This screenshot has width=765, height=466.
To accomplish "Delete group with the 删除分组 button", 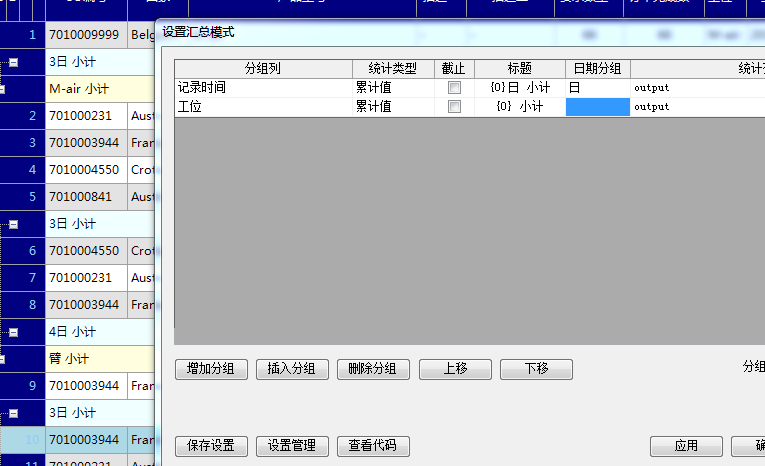I will [373, 369].
